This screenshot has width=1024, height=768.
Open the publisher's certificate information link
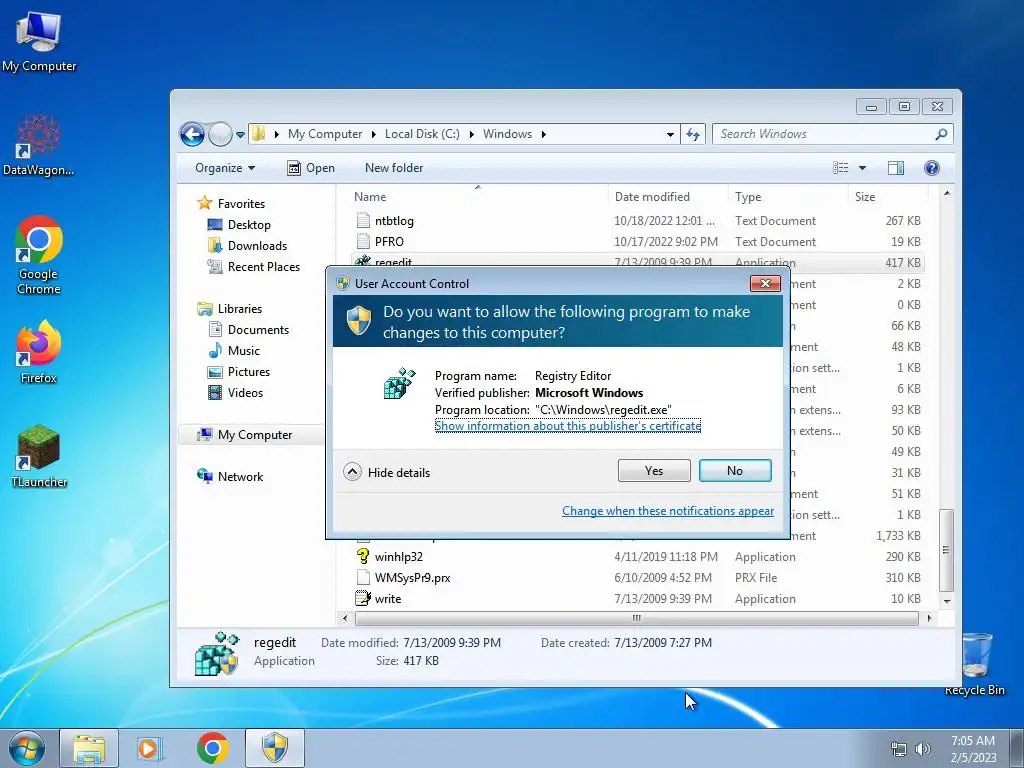tap(568, 426)
